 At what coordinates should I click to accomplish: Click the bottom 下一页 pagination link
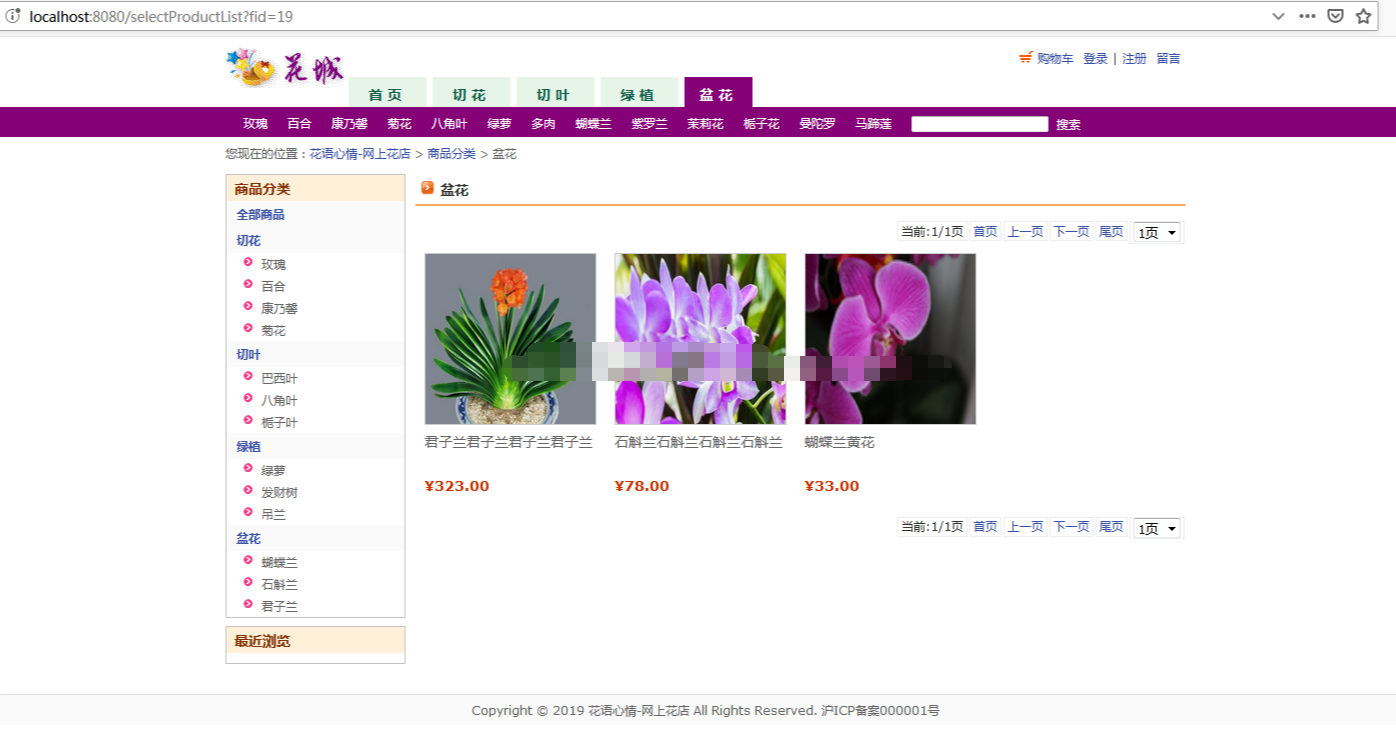(x=1071, y=527)
